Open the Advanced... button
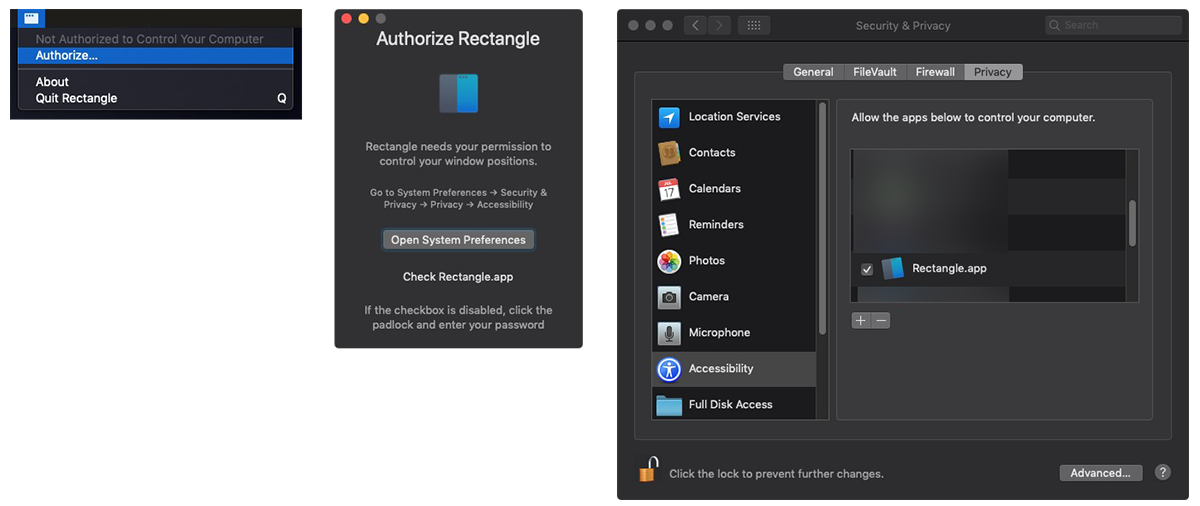 pos(1100,473)
